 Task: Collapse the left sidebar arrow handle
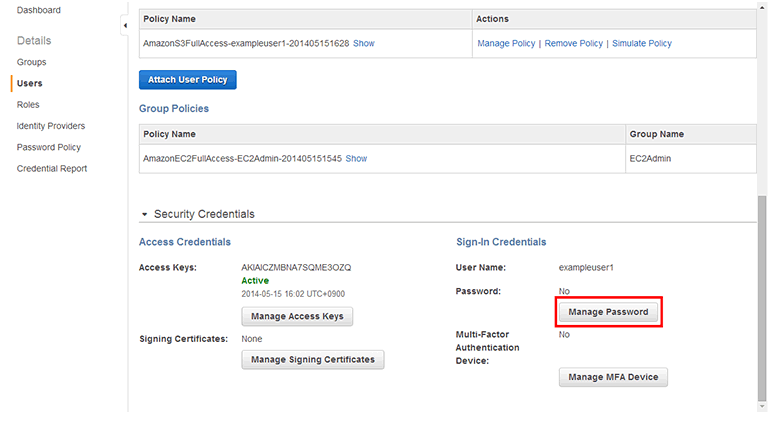(124, 24)
